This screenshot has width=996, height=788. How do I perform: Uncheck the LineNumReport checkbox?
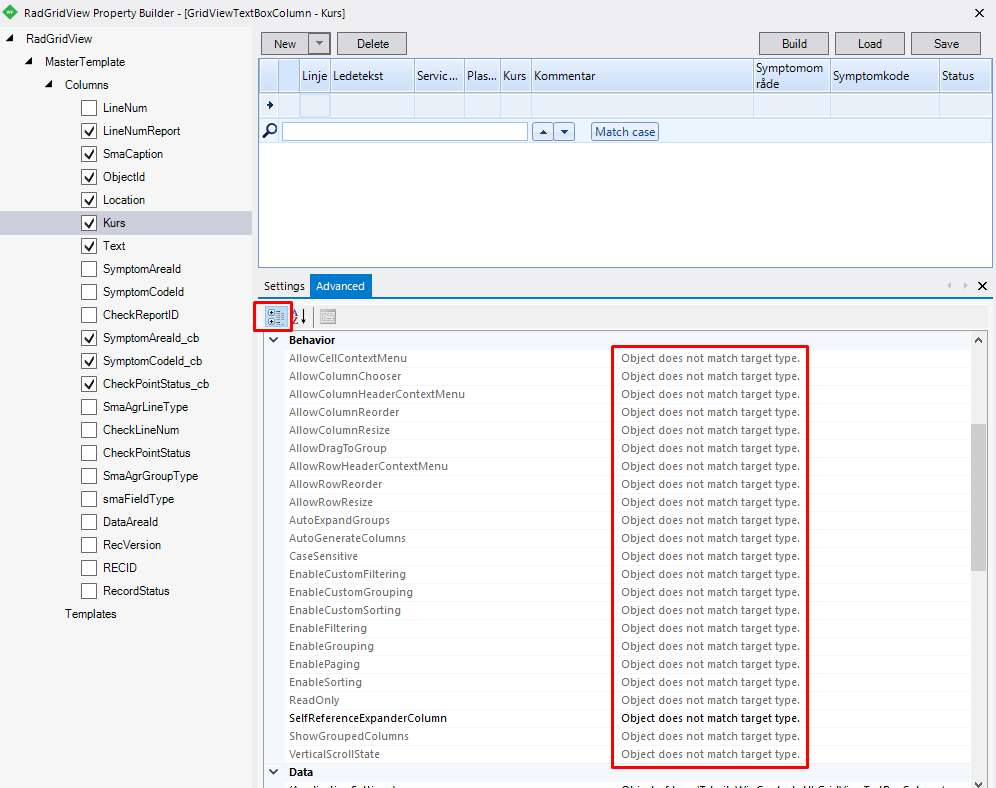point(89,131)
